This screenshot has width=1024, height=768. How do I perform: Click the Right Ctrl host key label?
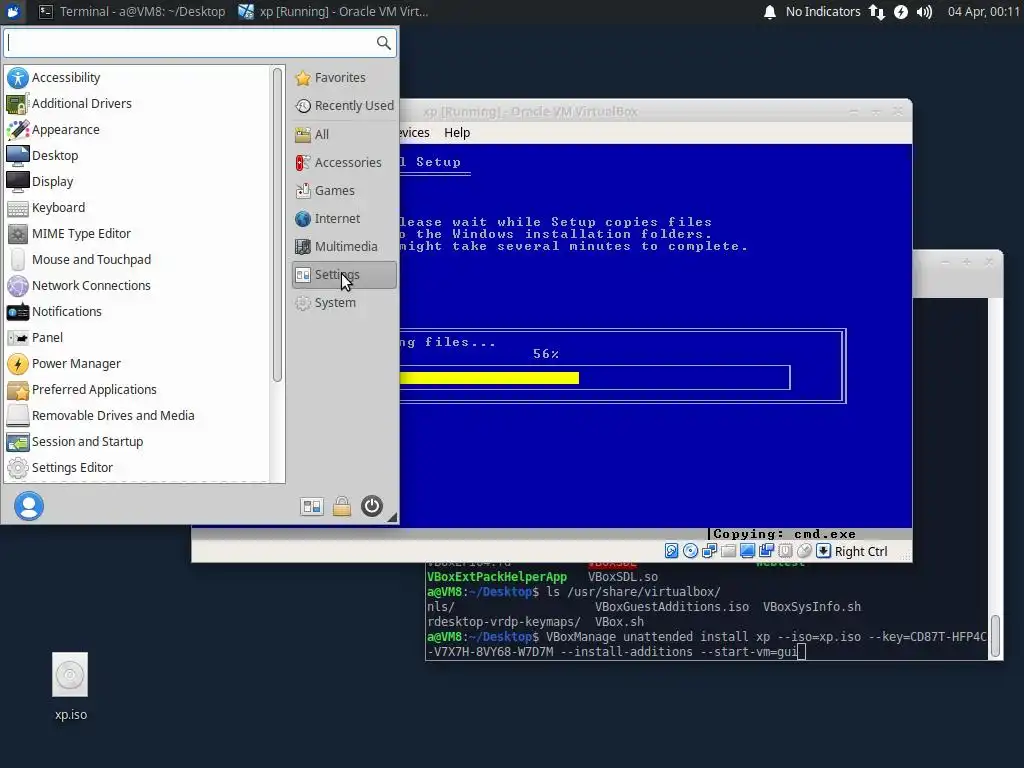coord(861,552)
